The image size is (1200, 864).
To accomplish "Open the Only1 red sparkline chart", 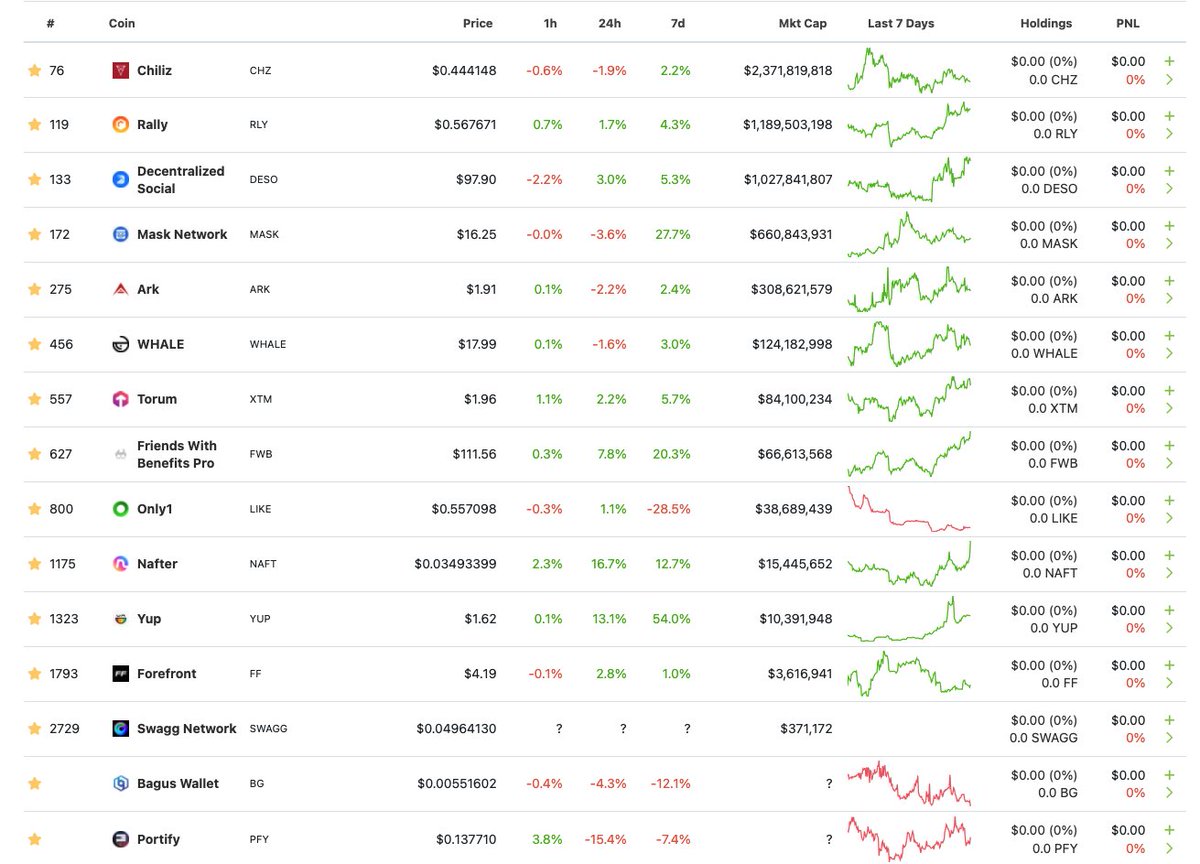I will click(x=908, y=509).
